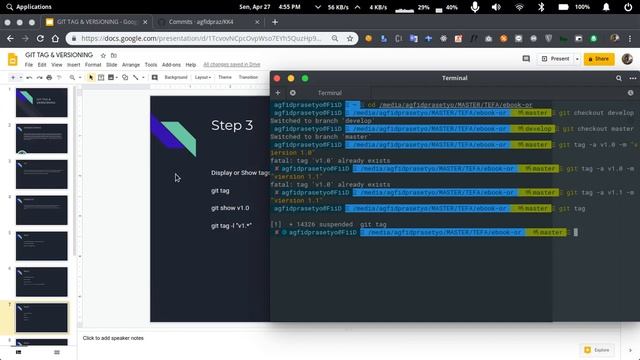Open the Add-ons menu
The width and height of the screenshot is (640, 360).
click(x=171, y=65)
